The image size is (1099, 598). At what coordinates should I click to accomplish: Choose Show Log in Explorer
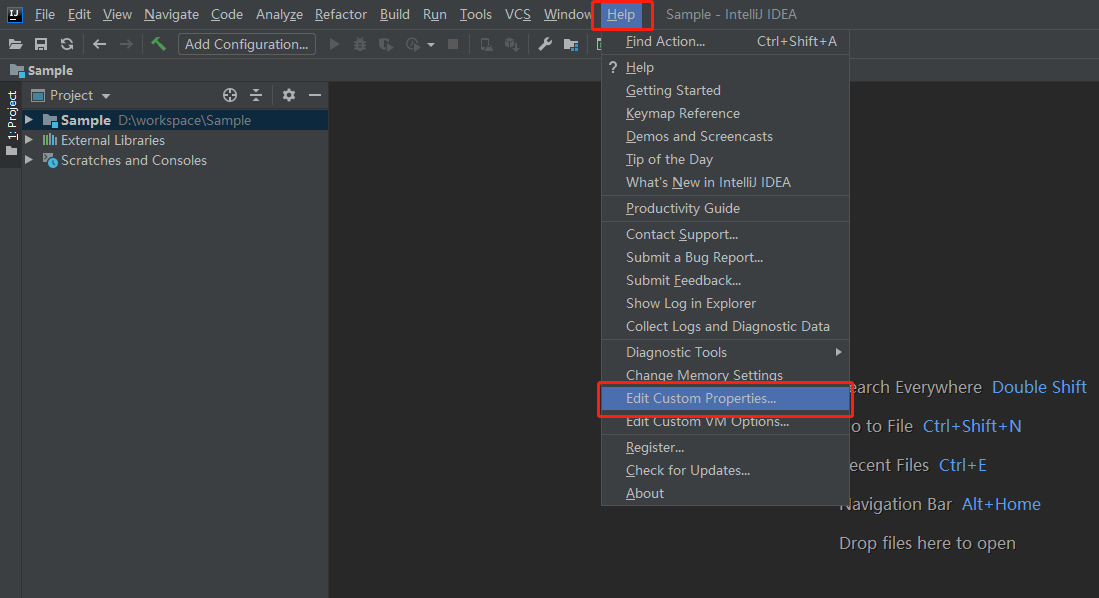coord(725,304)
